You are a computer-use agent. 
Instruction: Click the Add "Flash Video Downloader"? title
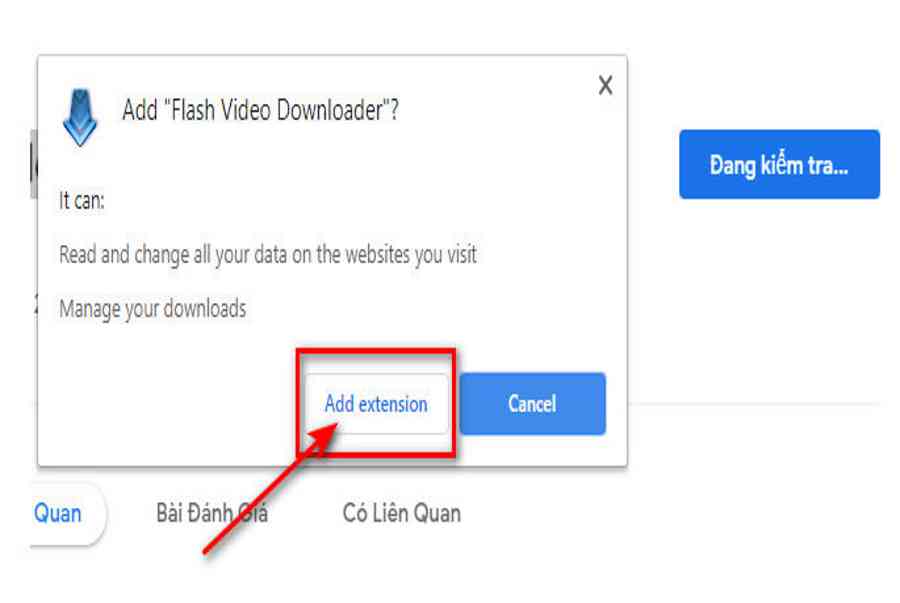[x=260, y=110]
